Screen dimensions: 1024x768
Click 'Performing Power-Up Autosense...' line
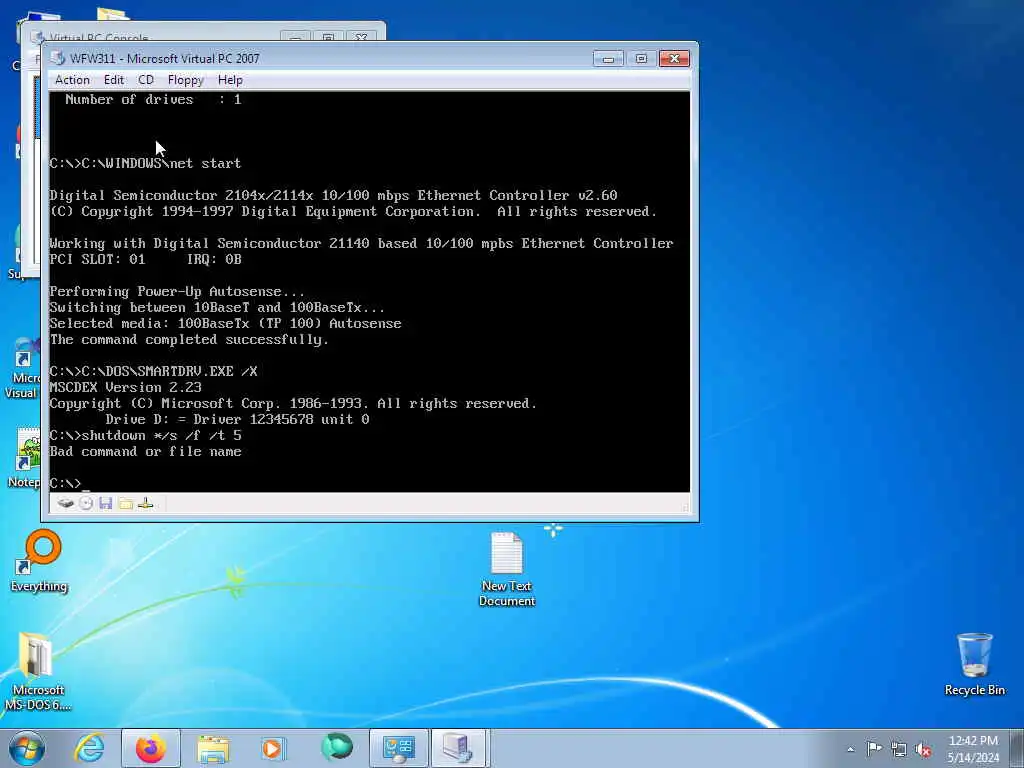pos(177,291)
